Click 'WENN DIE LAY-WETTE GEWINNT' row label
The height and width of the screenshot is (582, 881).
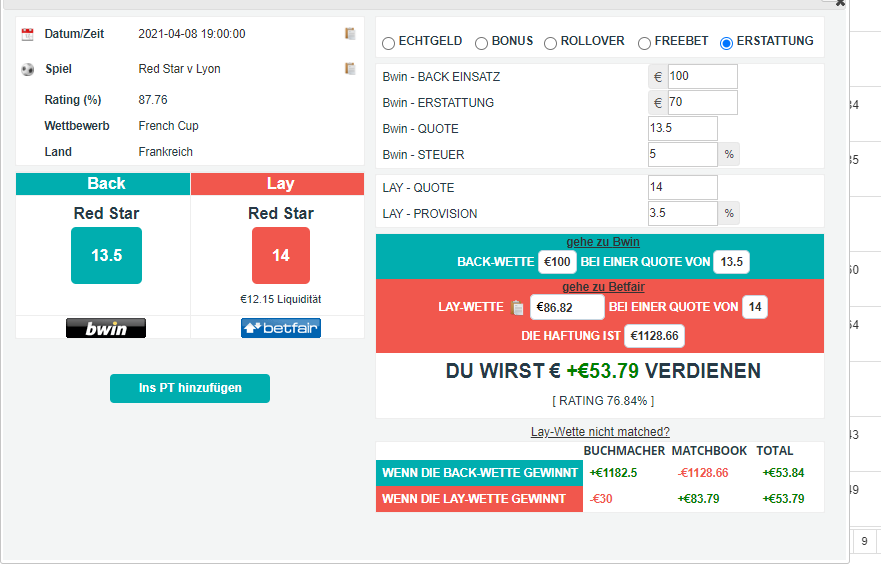click(479, 499)
